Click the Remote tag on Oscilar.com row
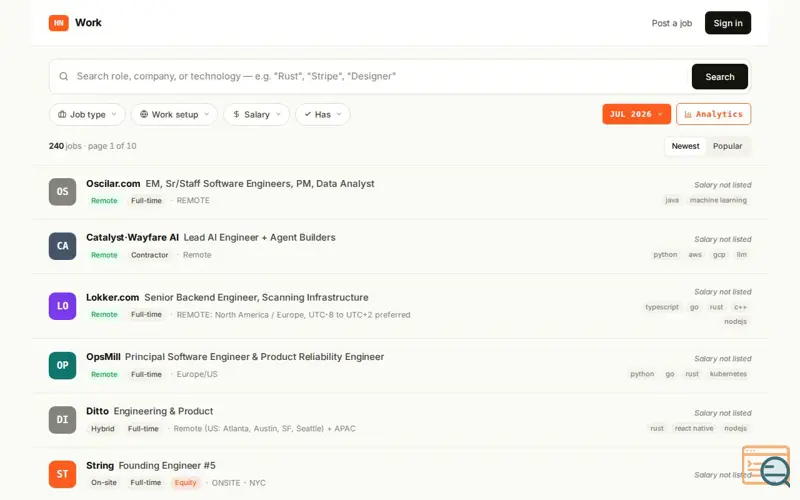The height and width of the screenshot is (500, 800). pos(104,201)
